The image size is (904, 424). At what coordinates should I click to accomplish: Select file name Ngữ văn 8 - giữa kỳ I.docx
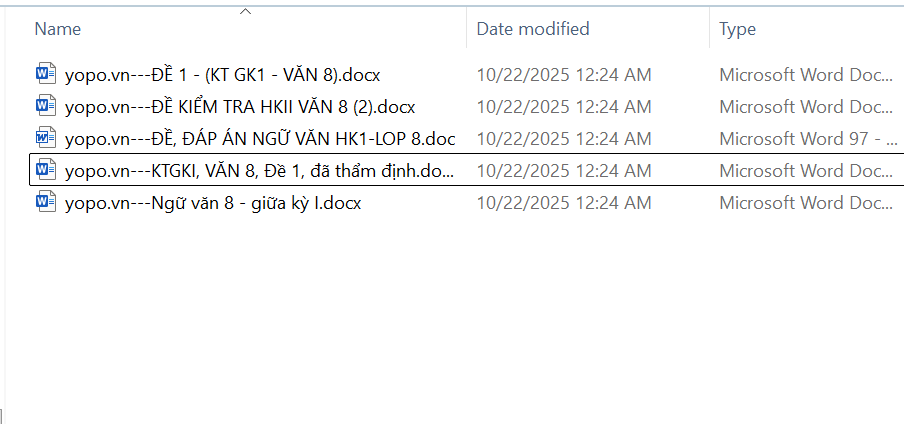[x=212, y=203]
